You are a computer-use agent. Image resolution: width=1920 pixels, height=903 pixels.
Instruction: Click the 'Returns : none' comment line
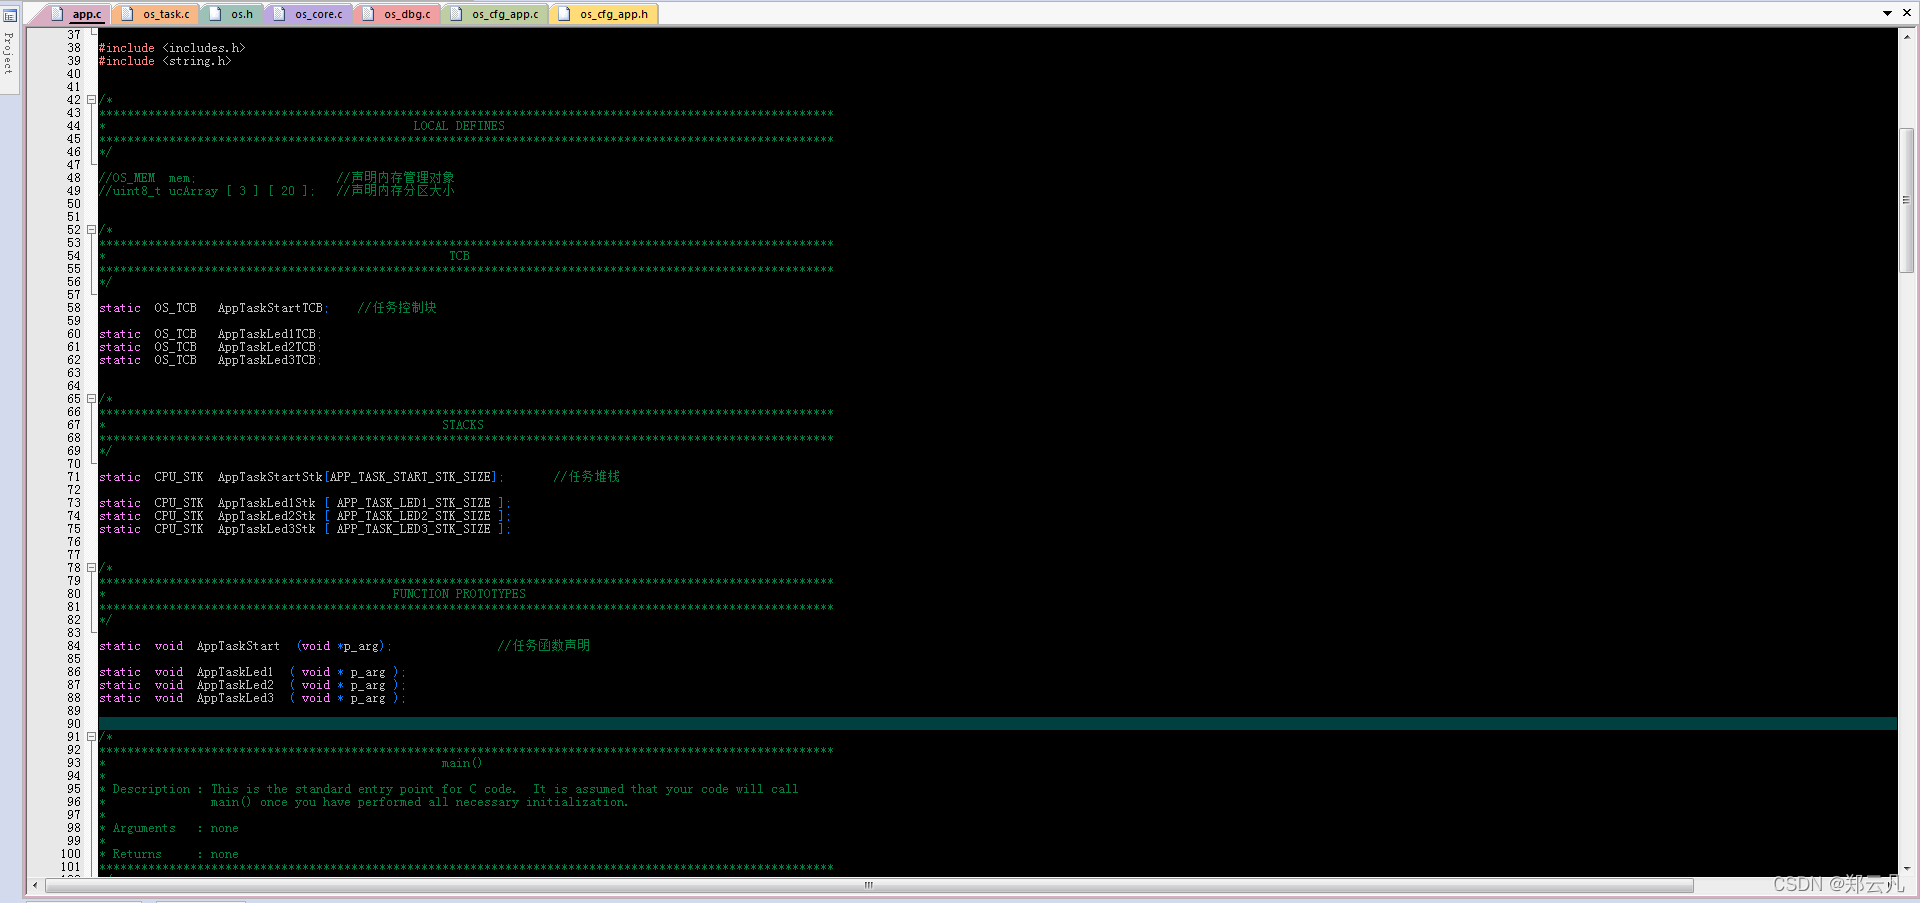169,854
